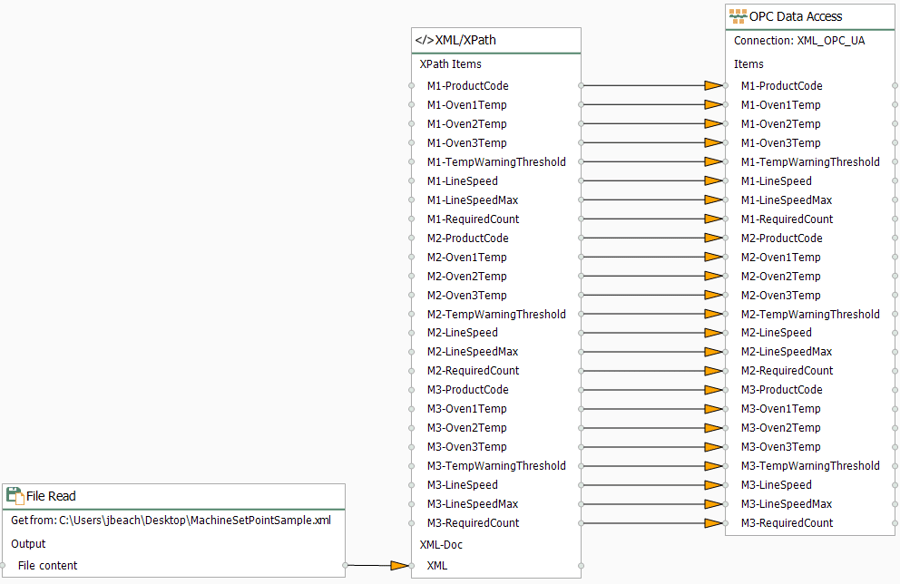
Task: Select the arrow connecting M1-ProductCode mappings
Action: (x=650, y=86)
